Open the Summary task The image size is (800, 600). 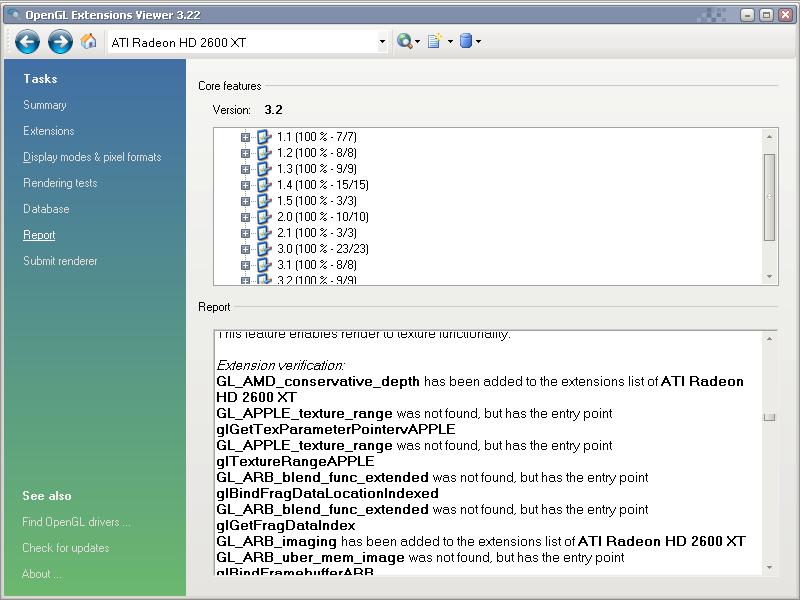(x=45, y=105)
